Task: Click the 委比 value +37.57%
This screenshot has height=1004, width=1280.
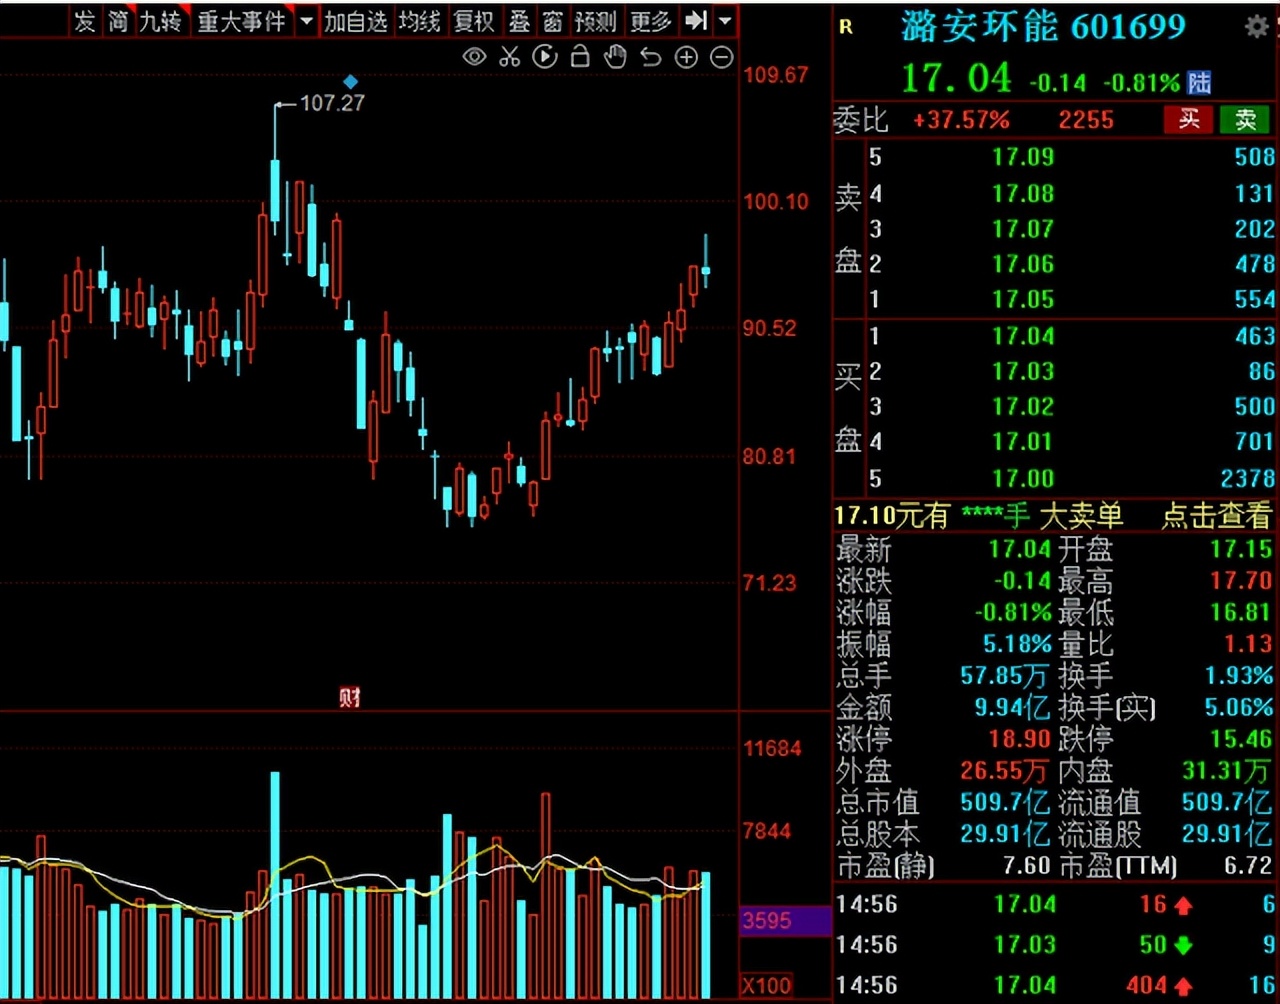Action: click(961, 121)
